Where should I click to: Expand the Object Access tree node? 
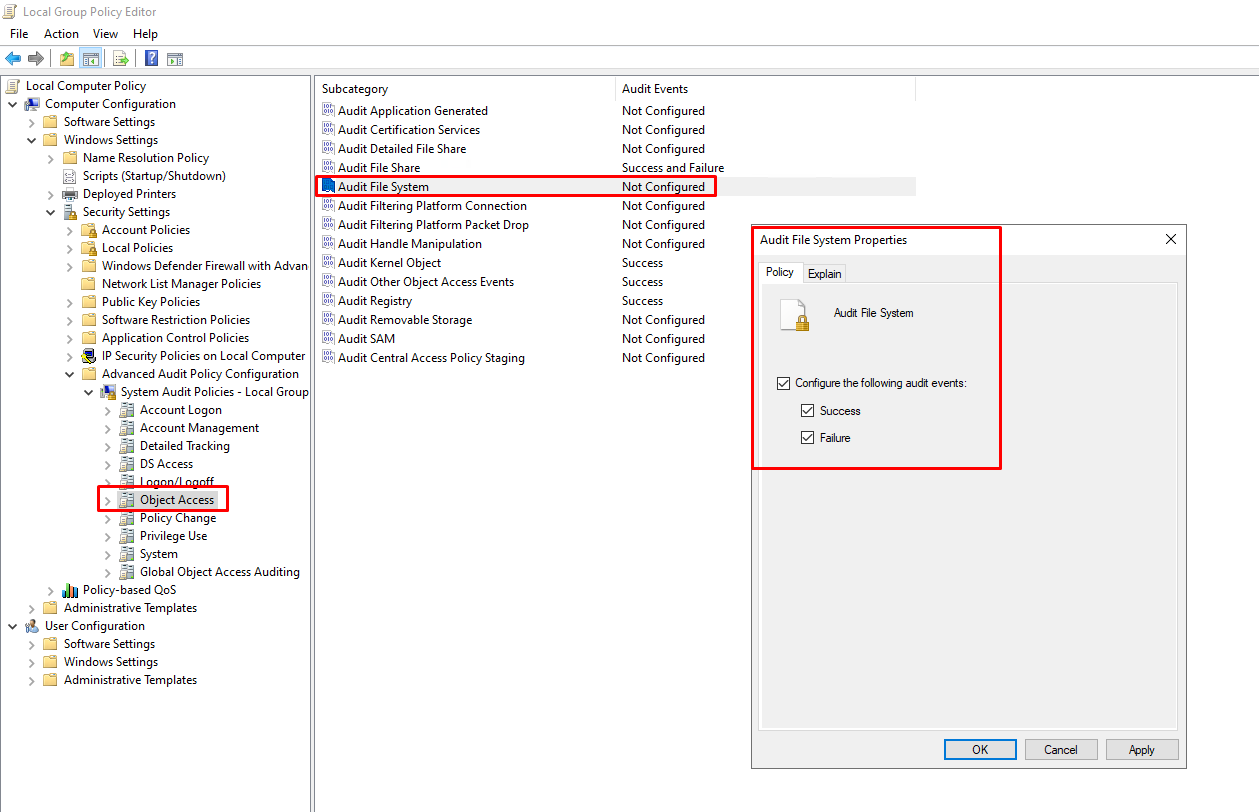coord(107,500)
